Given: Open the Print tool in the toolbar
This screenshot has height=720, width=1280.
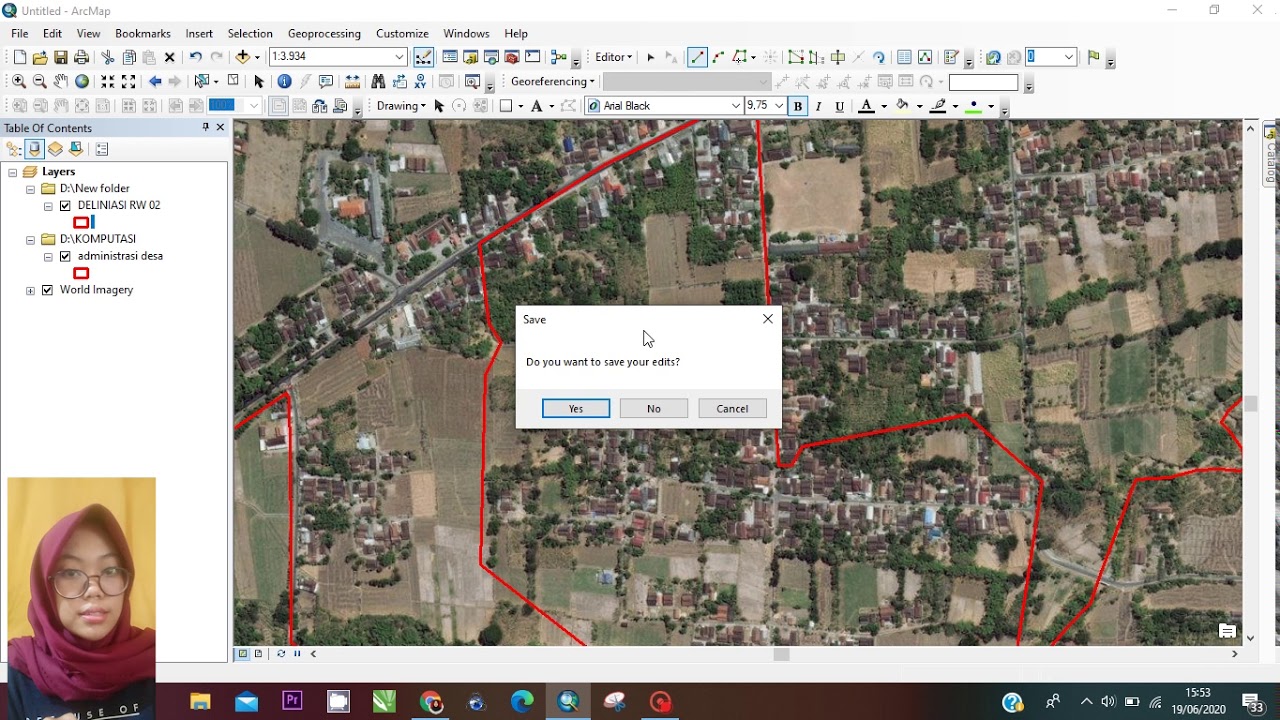Looking at the screenshot, I should click(x=82, y=58).
